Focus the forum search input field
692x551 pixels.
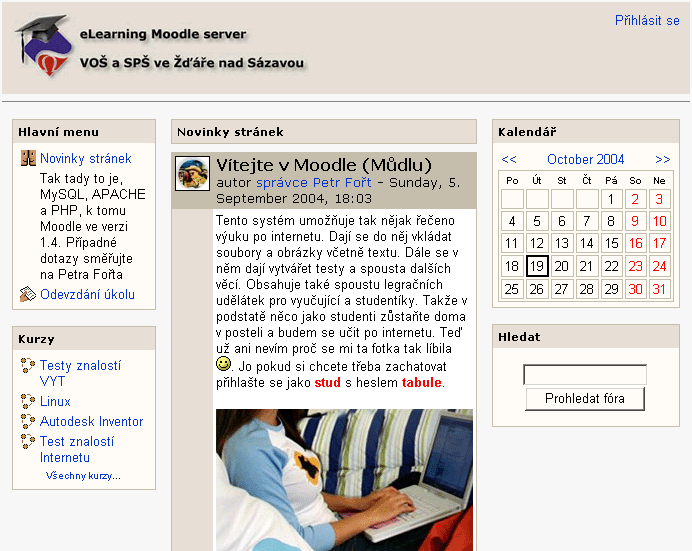[x=585, y=375]
